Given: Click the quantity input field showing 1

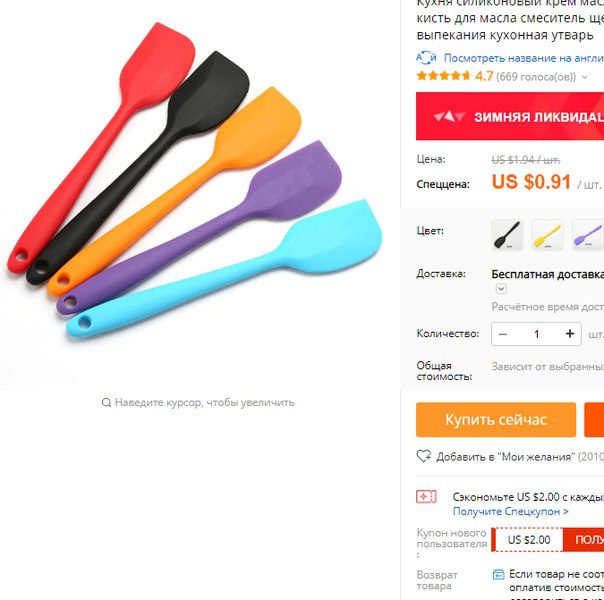Looking at the screenshot, I should [537, 334].
